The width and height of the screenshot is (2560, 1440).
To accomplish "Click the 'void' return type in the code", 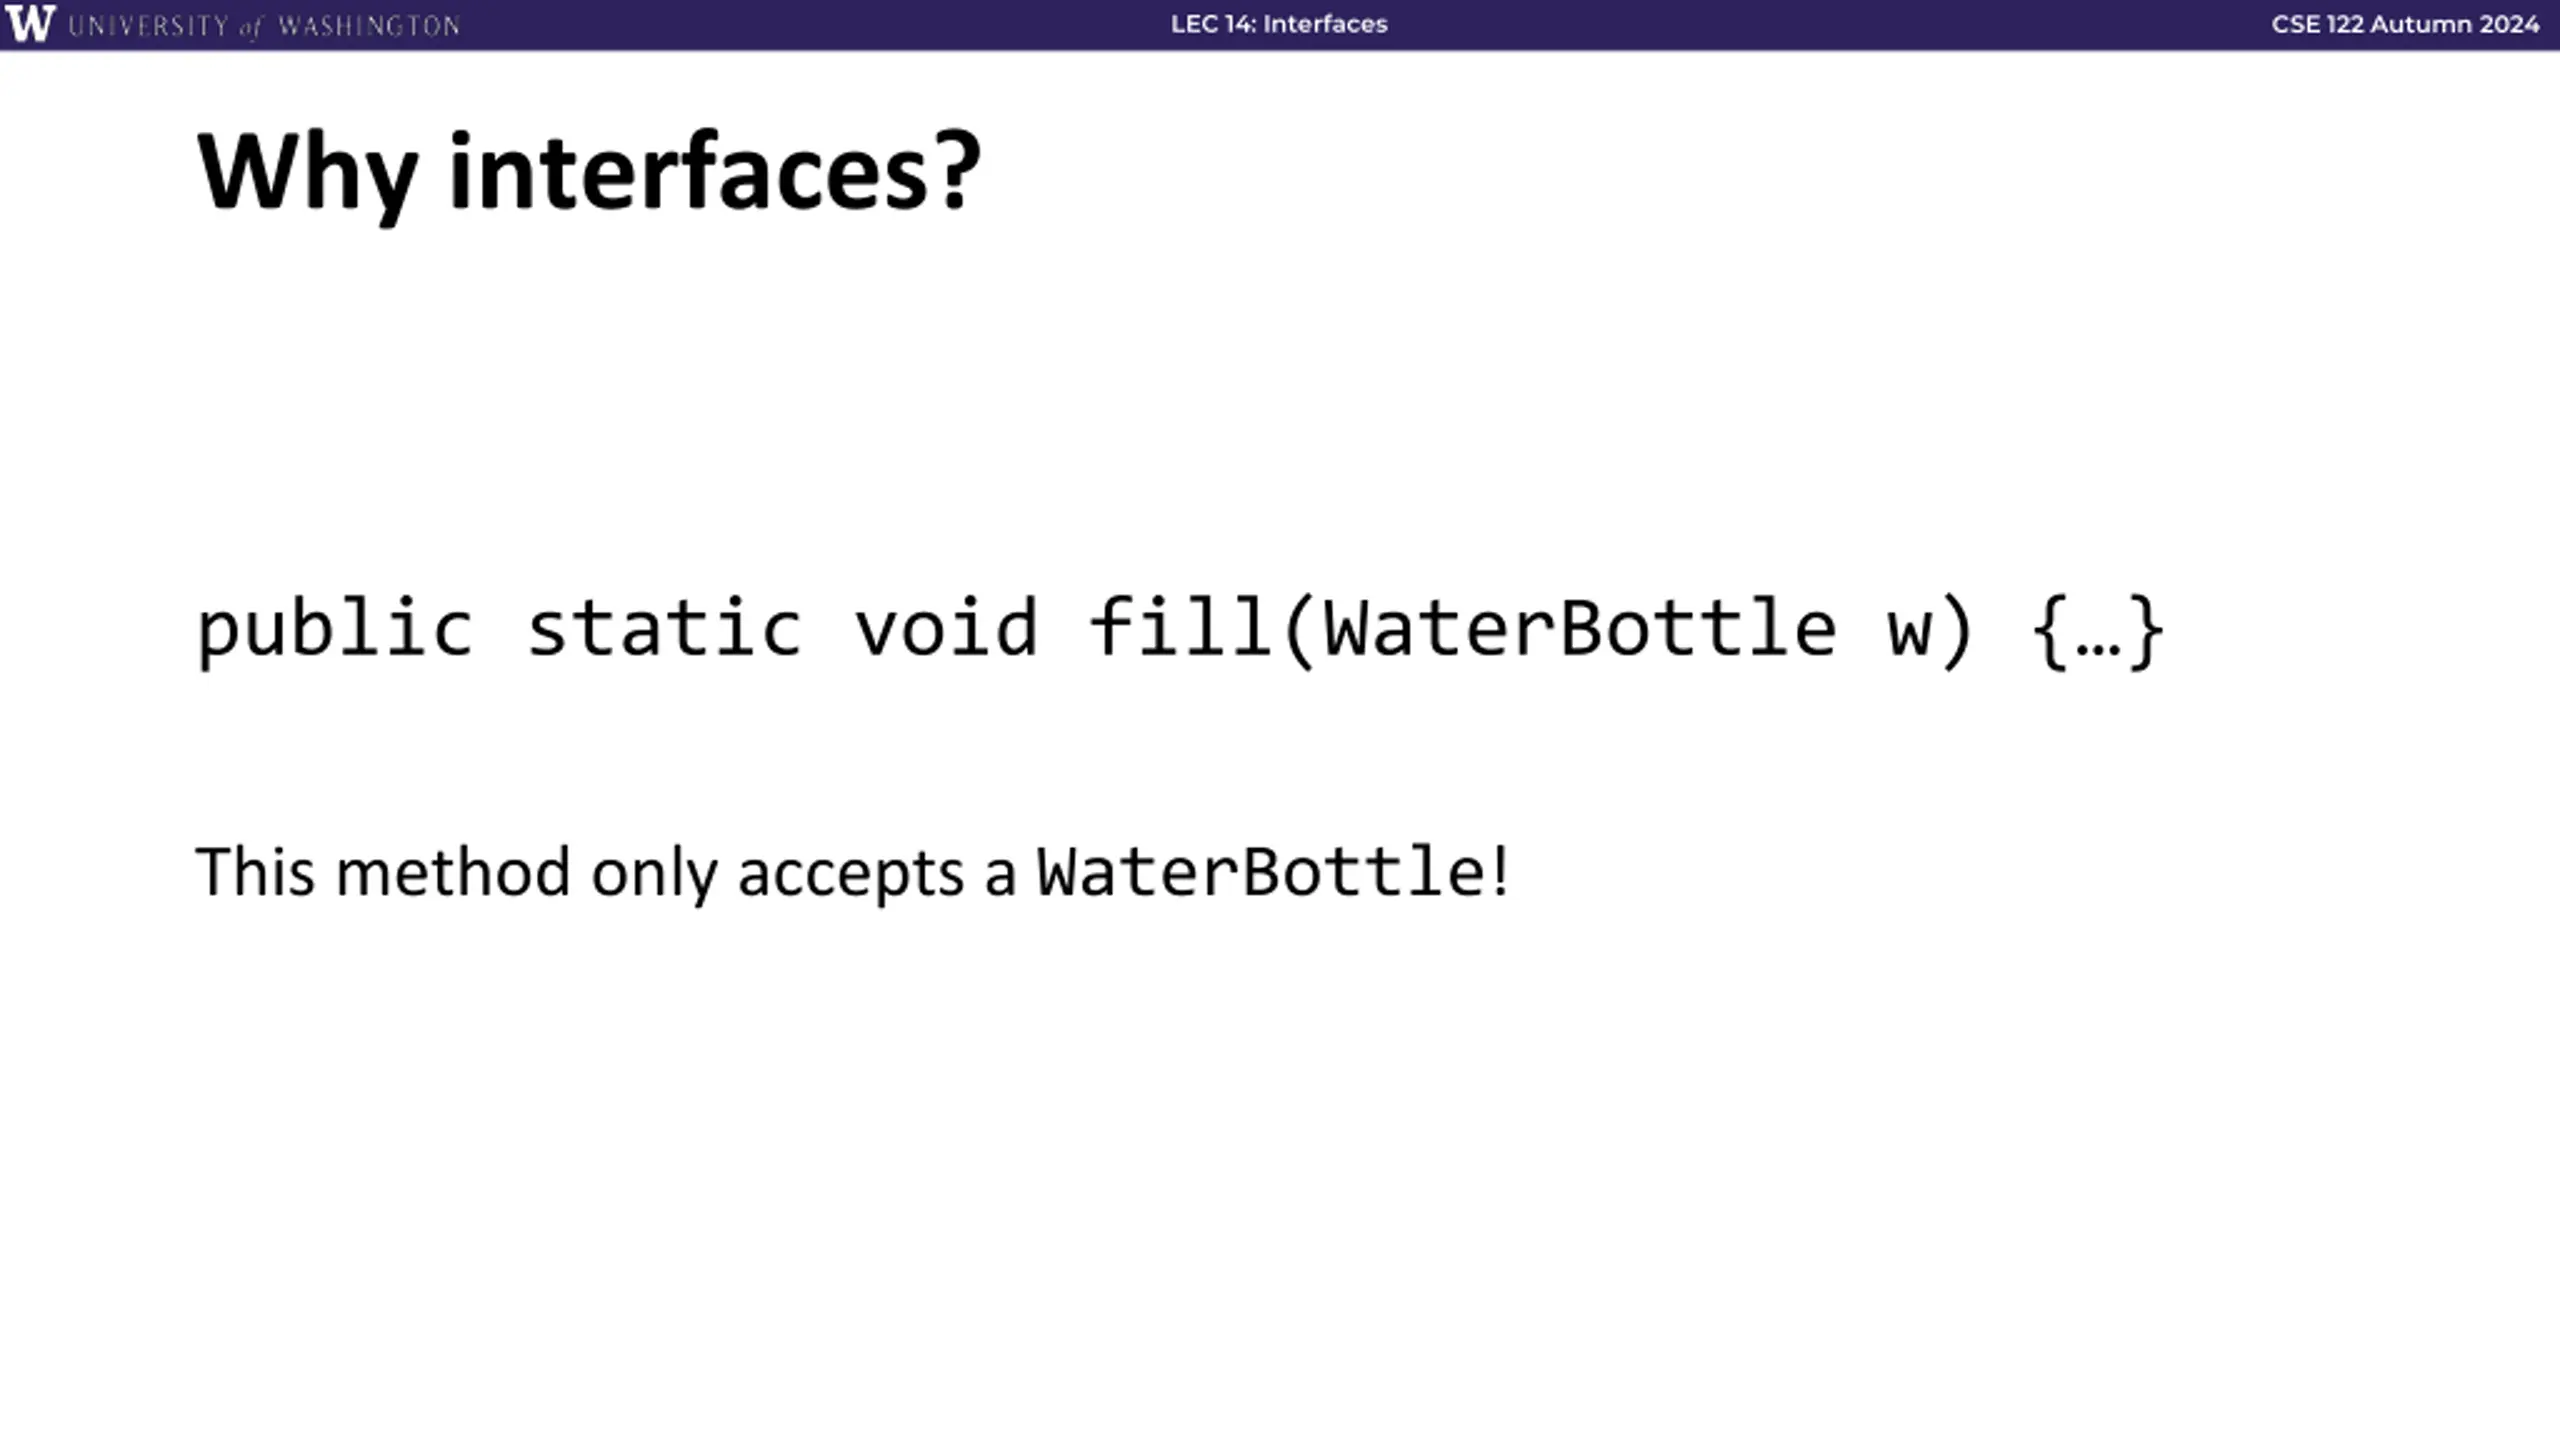I will (x=946, y=628).
